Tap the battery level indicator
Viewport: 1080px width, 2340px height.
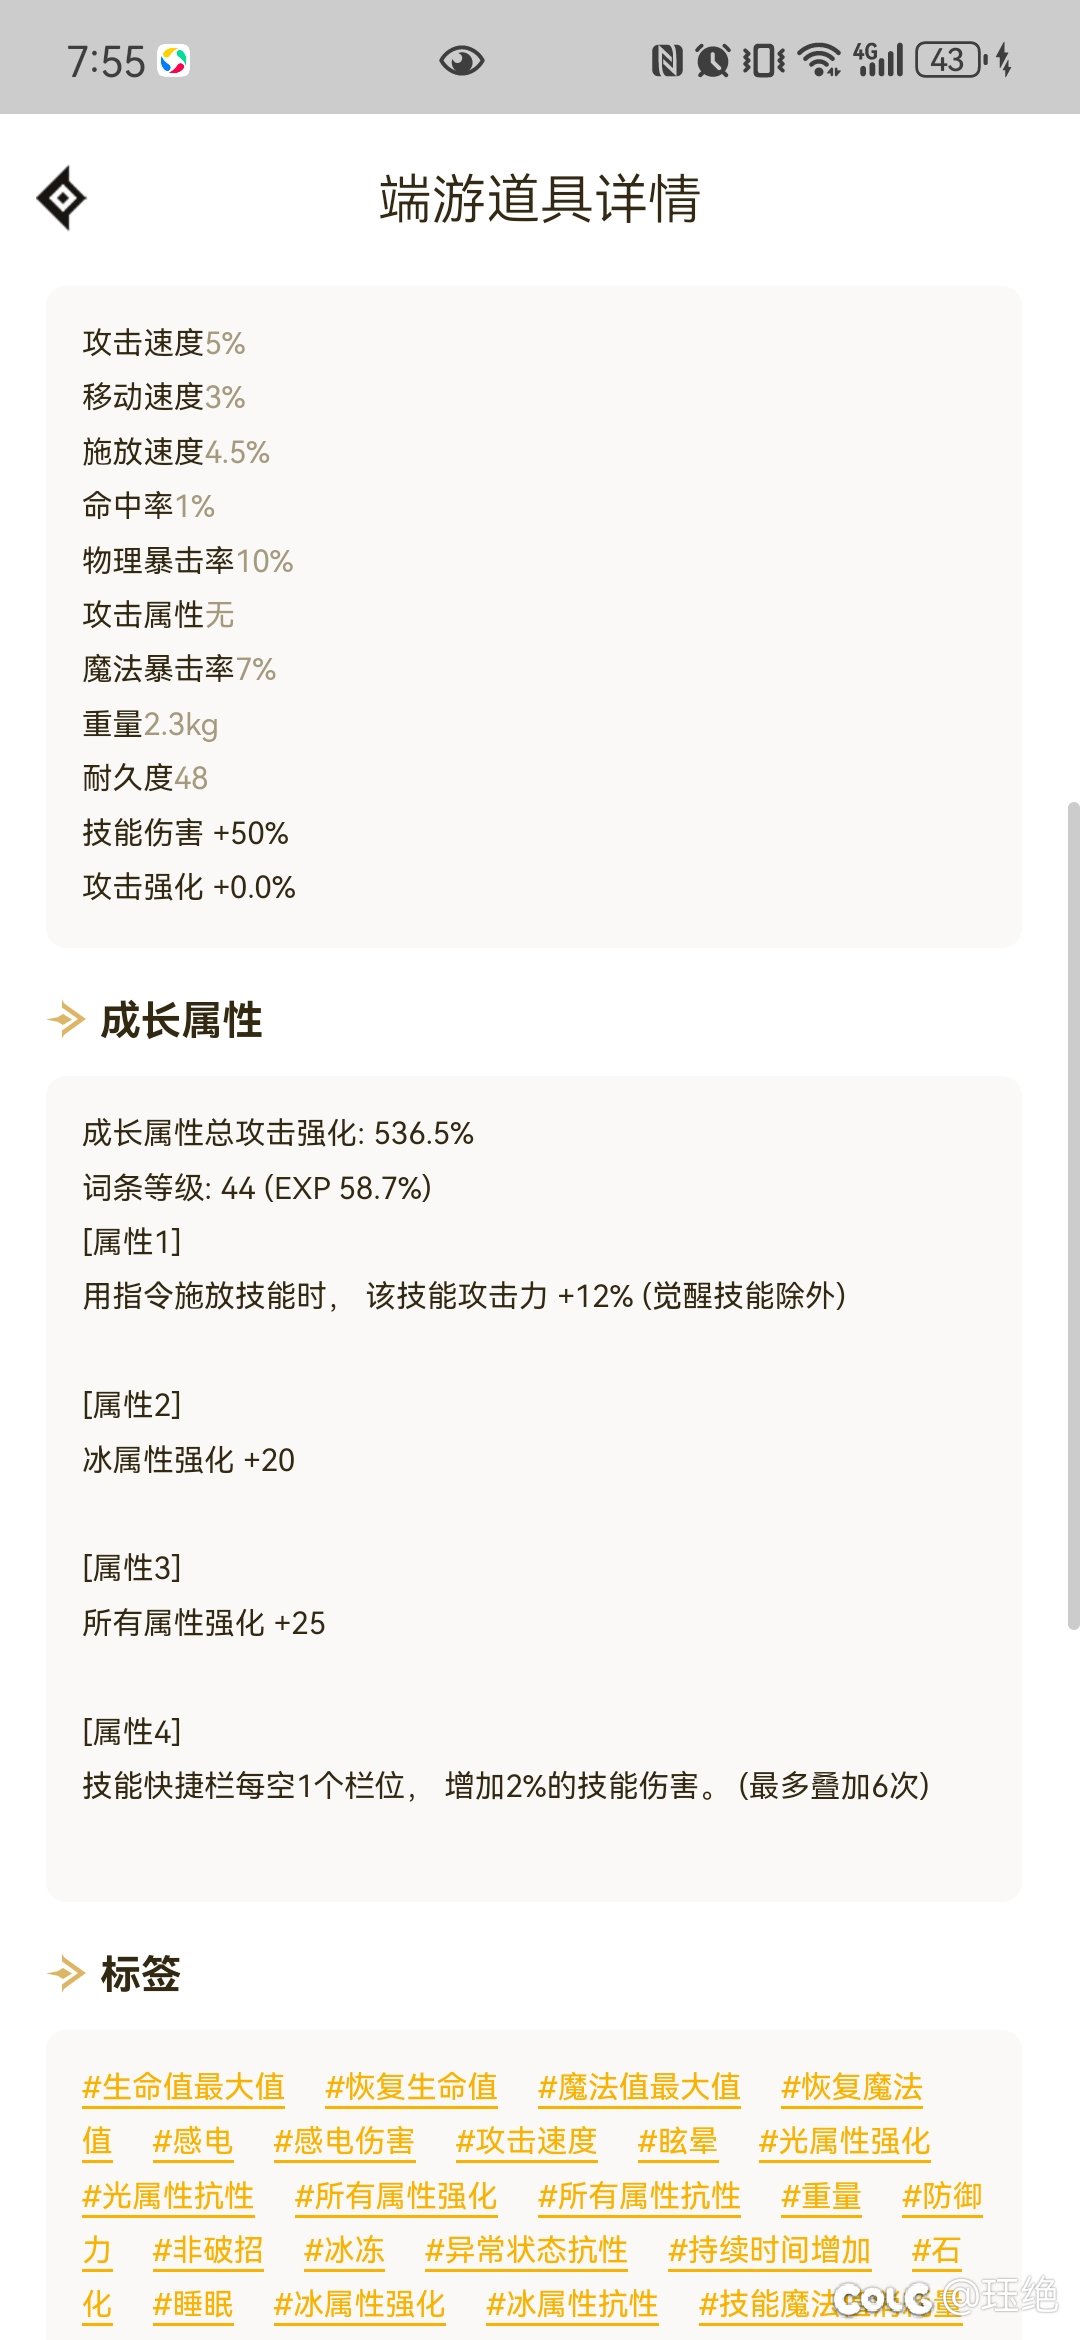949,61
